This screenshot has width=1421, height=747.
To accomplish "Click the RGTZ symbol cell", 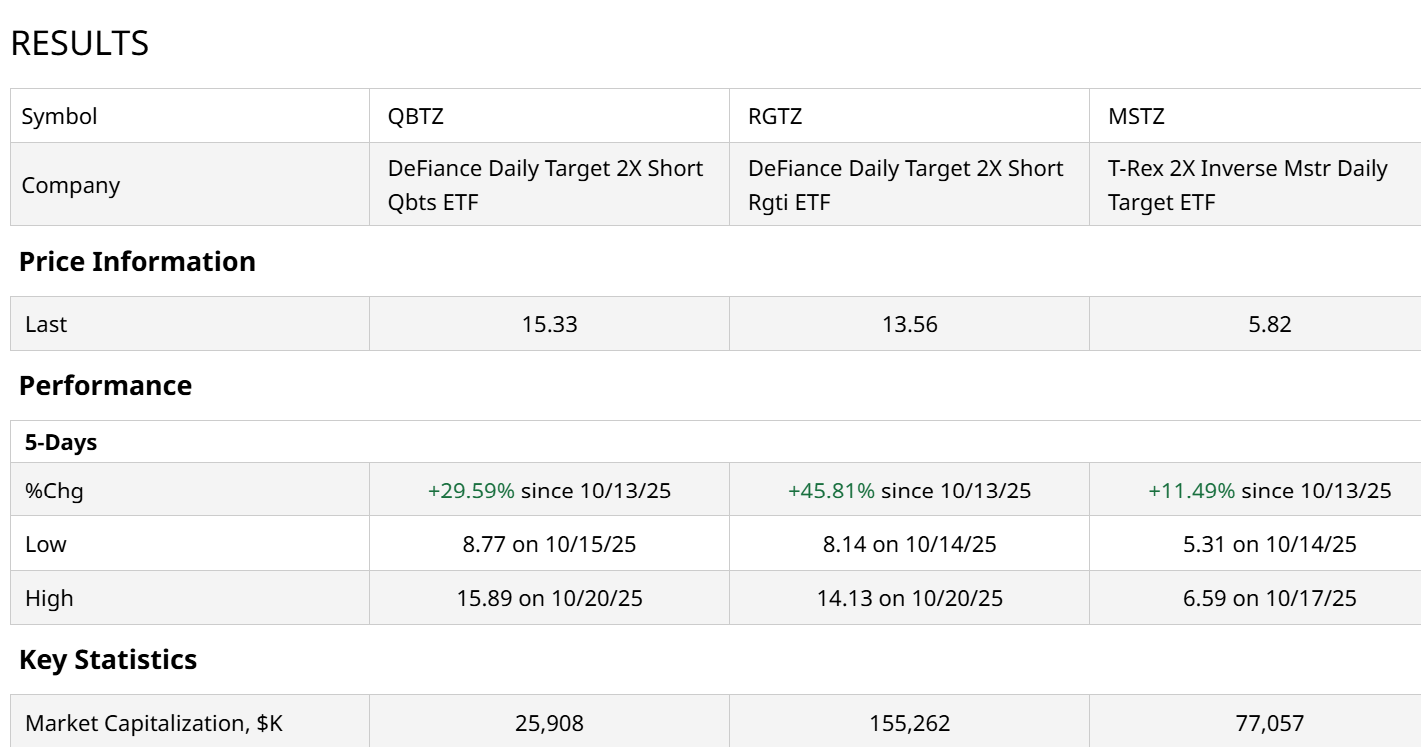I will [775, 116].
